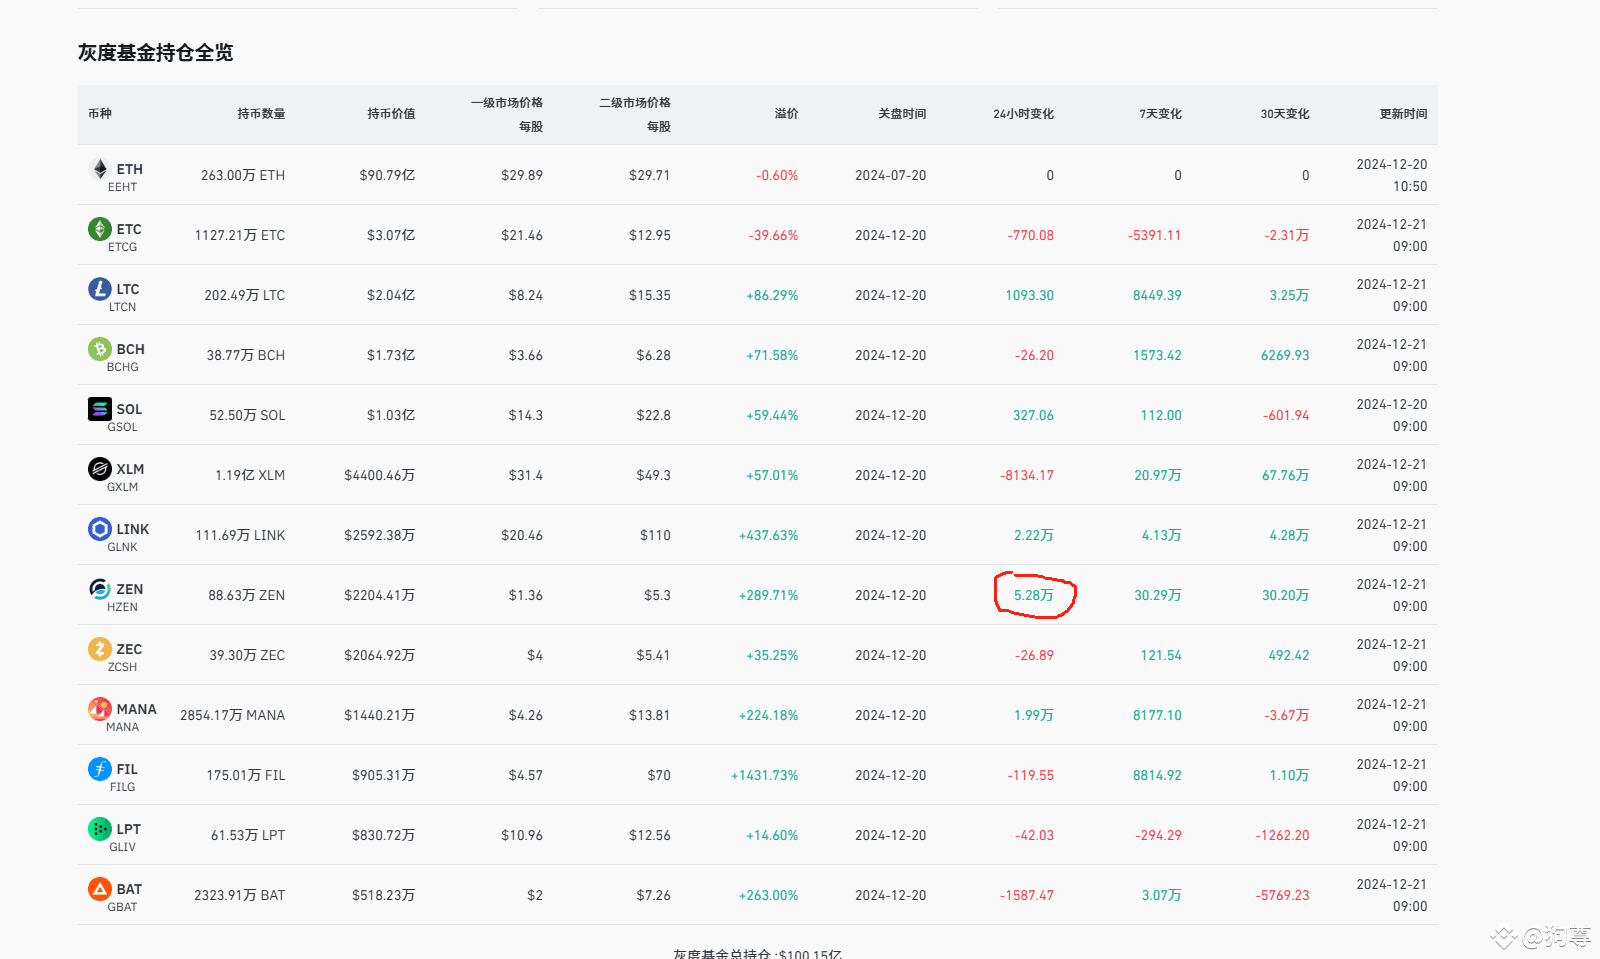1600x959 pixels.
Task: Select the BAT token icon
Action: [100, 888]
